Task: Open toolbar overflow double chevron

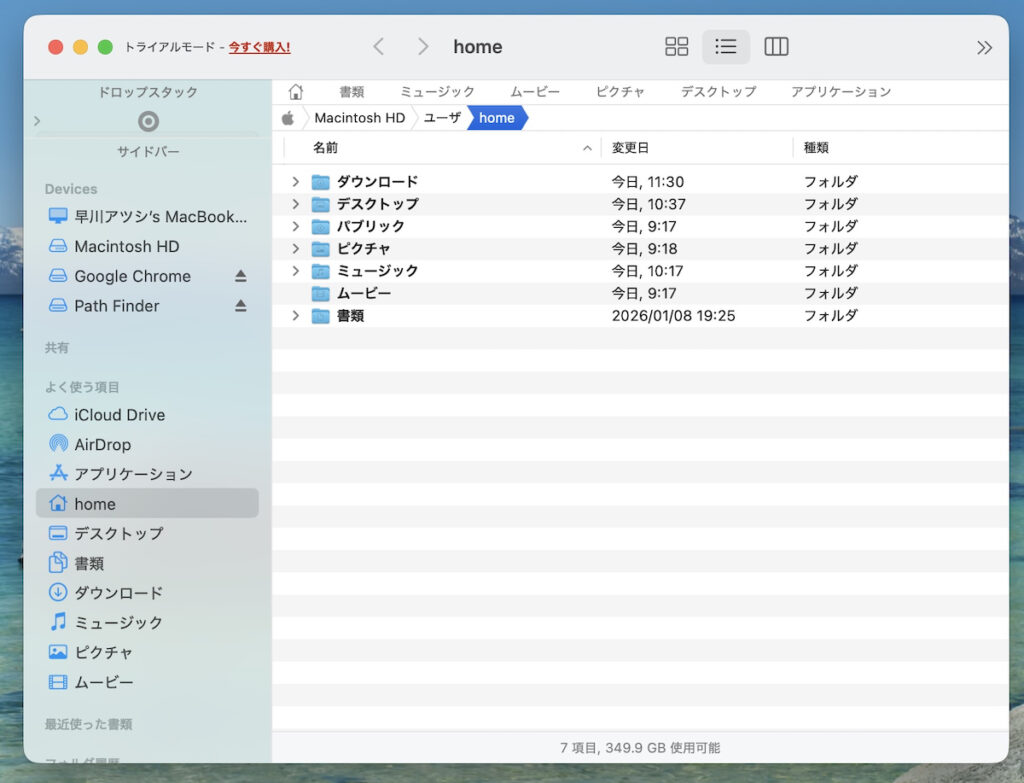Action: click(x=984, y=47)
